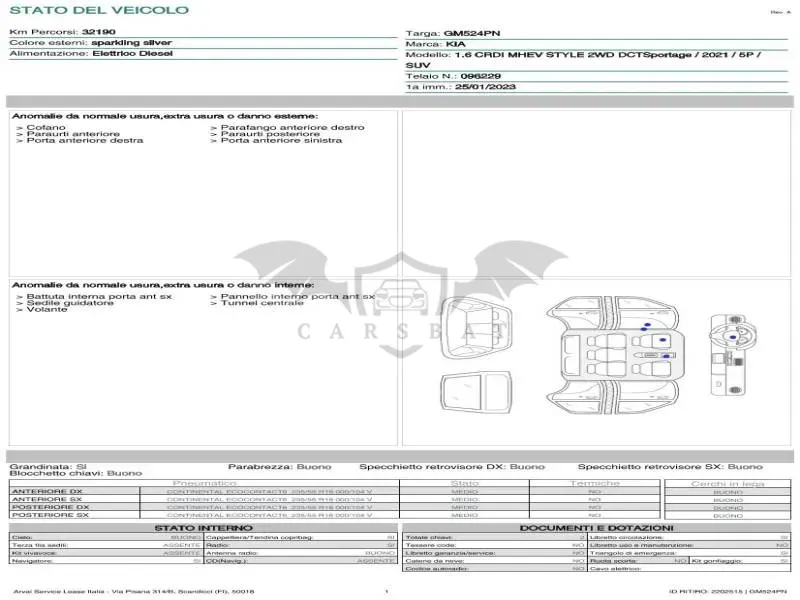Image resolution: width=800 pixels, height=600 pixels.
Task: Click the Targa GM524PN field
Action: pos(453,33)
